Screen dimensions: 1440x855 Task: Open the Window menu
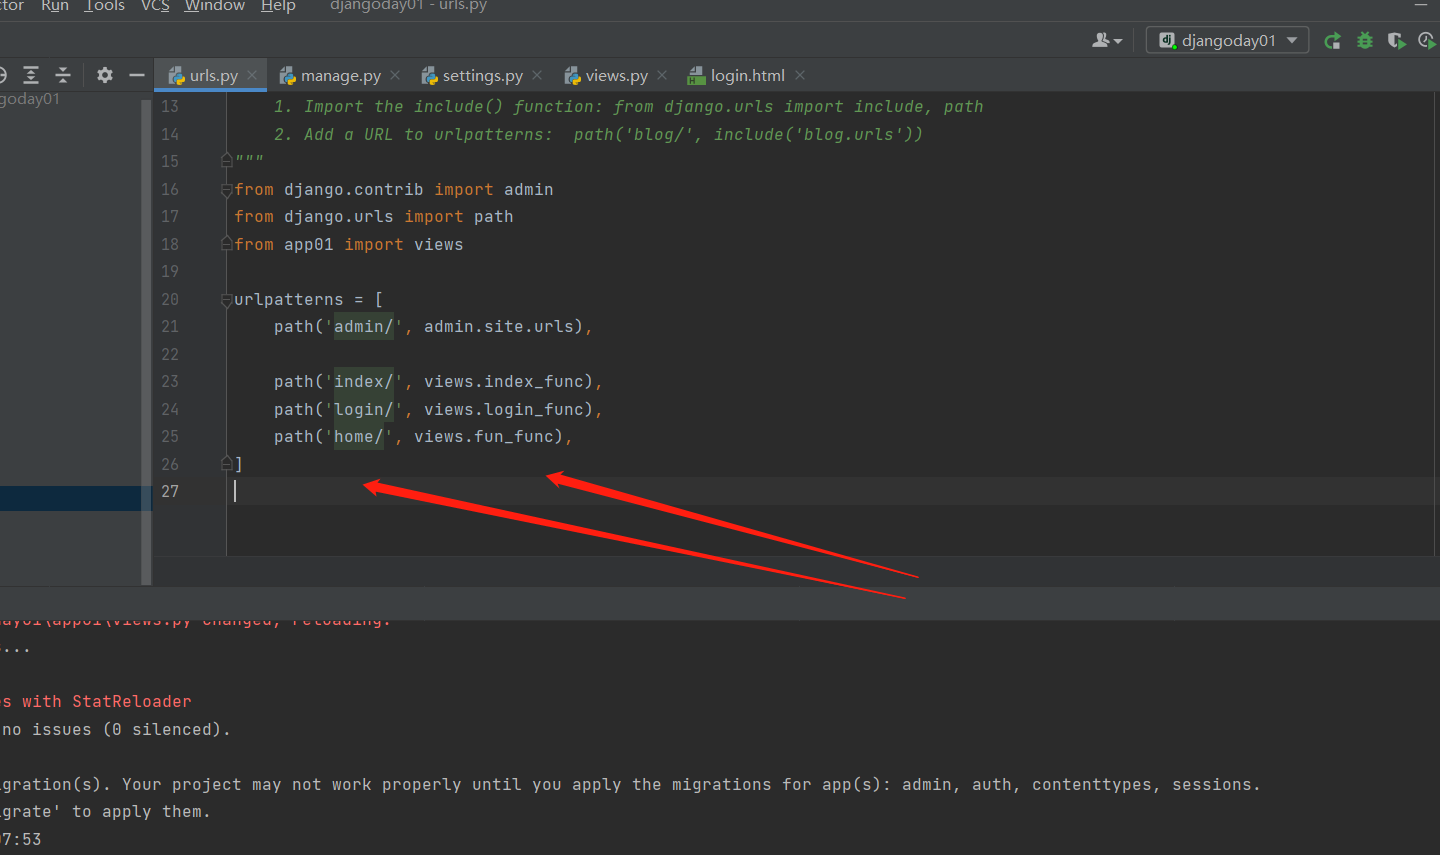click(x=215, y=6)
